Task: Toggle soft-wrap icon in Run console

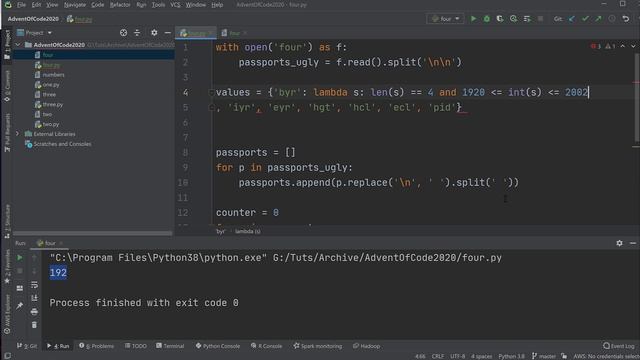Action: [34, 285]
